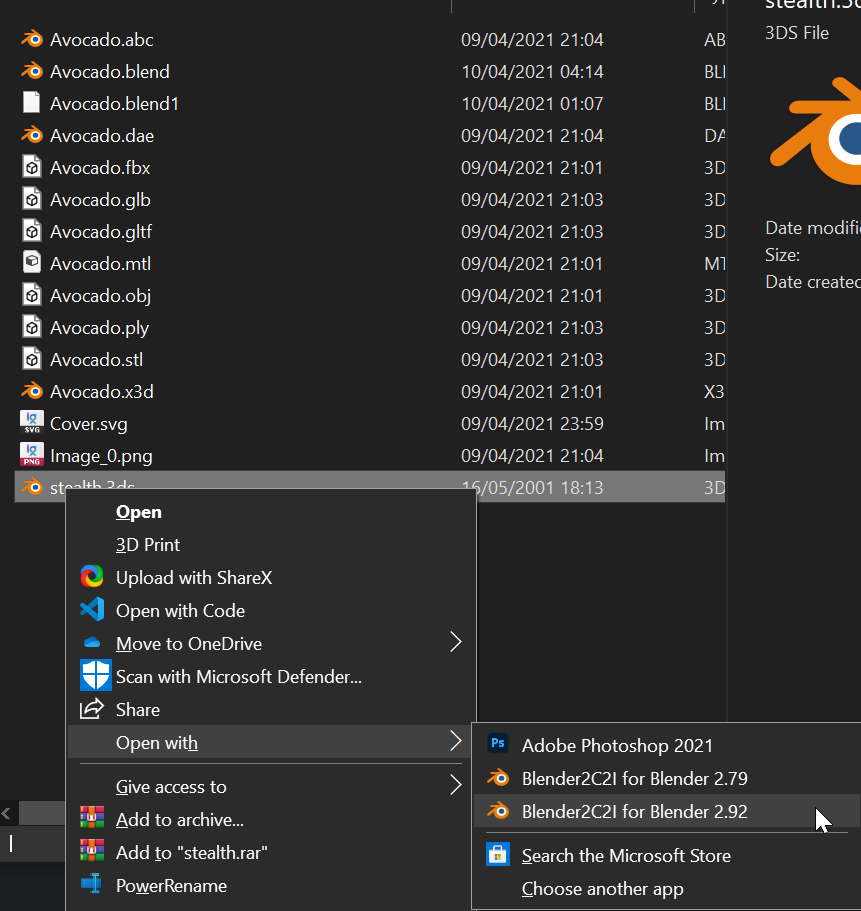This screenshot has width=861, height=911.
Task: Select the Cover.svg file name
Action: tap(89, 424)
